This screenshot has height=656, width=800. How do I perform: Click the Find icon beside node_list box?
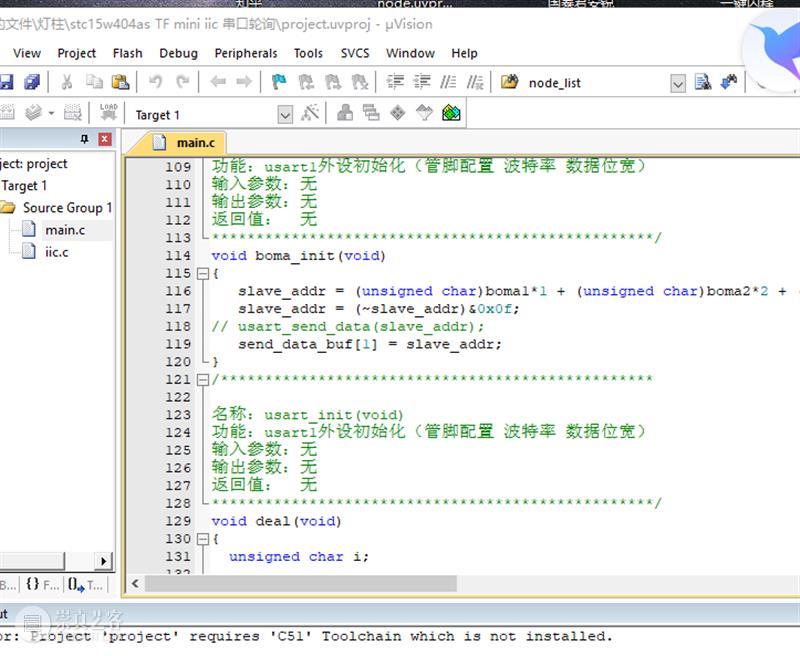(x=703, y=82)
